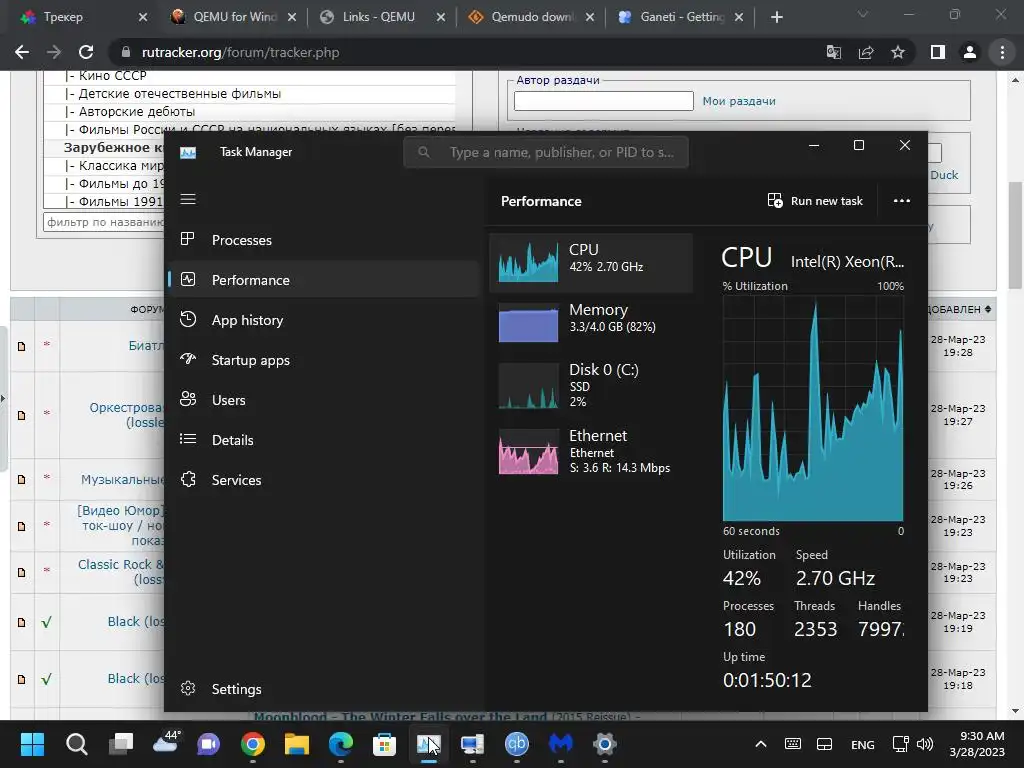Open Microsoft Store from the taskbar

tap(384, 744)
